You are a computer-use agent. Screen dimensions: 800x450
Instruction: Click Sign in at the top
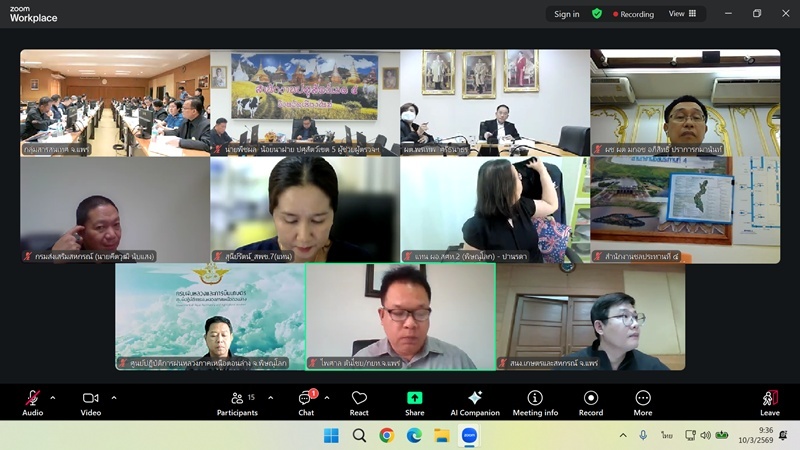567,14
